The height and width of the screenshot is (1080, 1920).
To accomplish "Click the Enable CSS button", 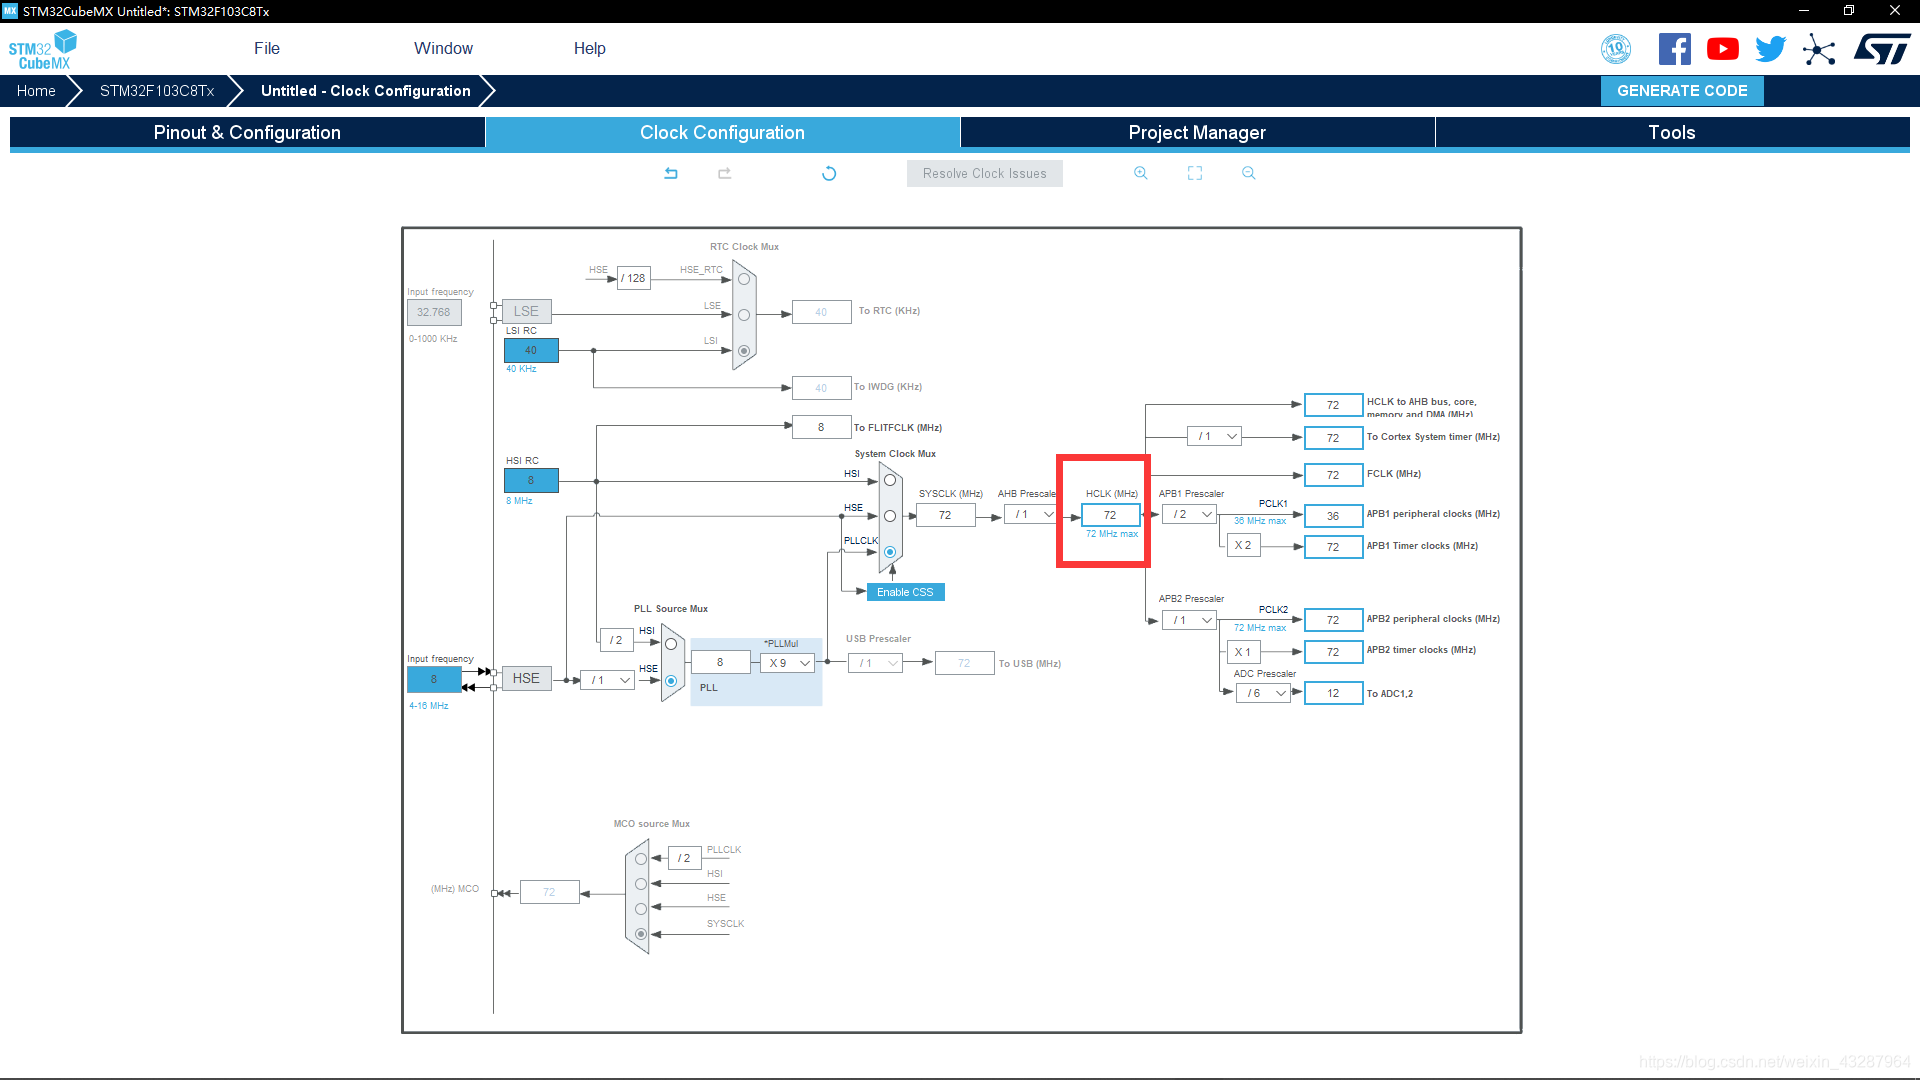I will tap(905, 591).
